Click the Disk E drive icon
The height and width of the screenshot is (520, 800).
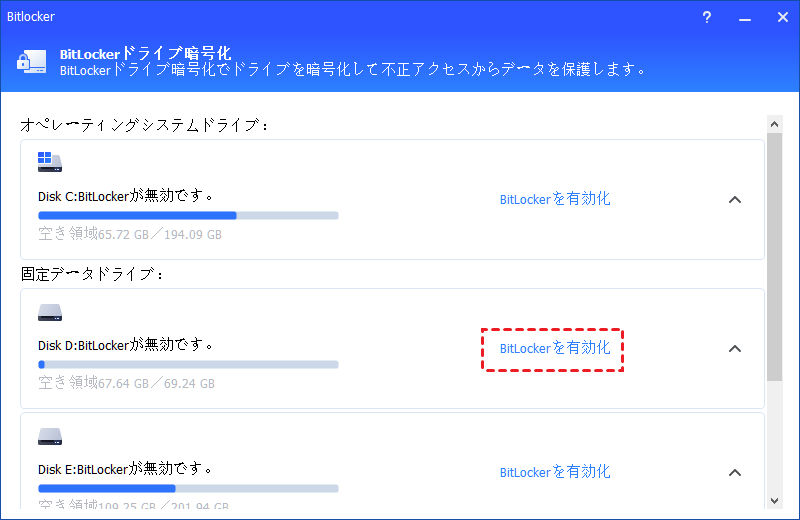[49, 436]
